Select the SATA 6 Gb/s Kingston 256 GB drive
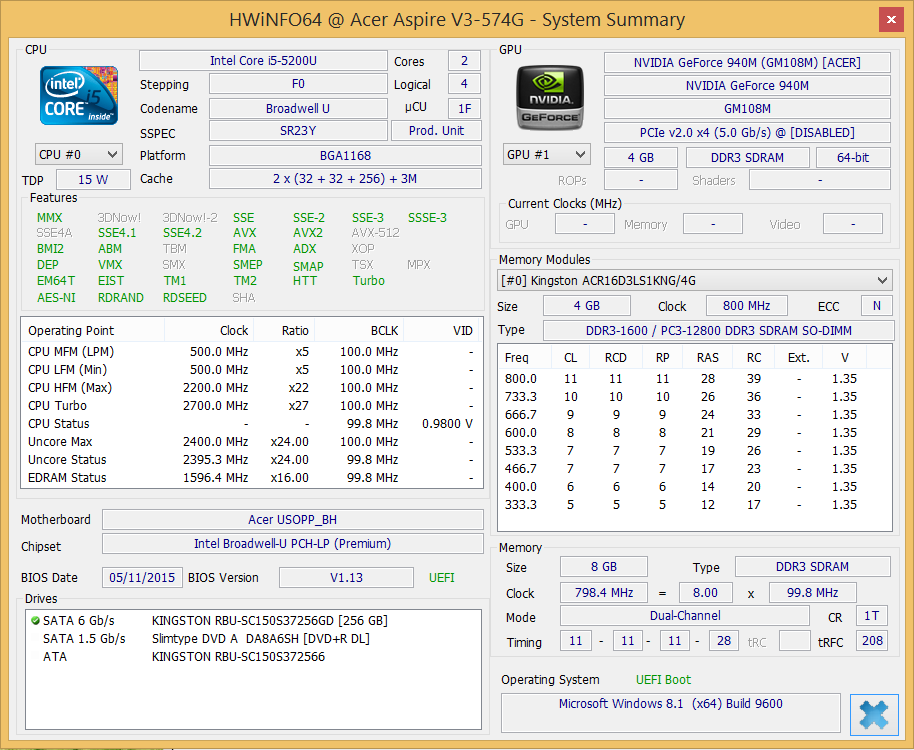Image resolution: width=914 pixels, height=750 pixels. [x=252, y=621]
